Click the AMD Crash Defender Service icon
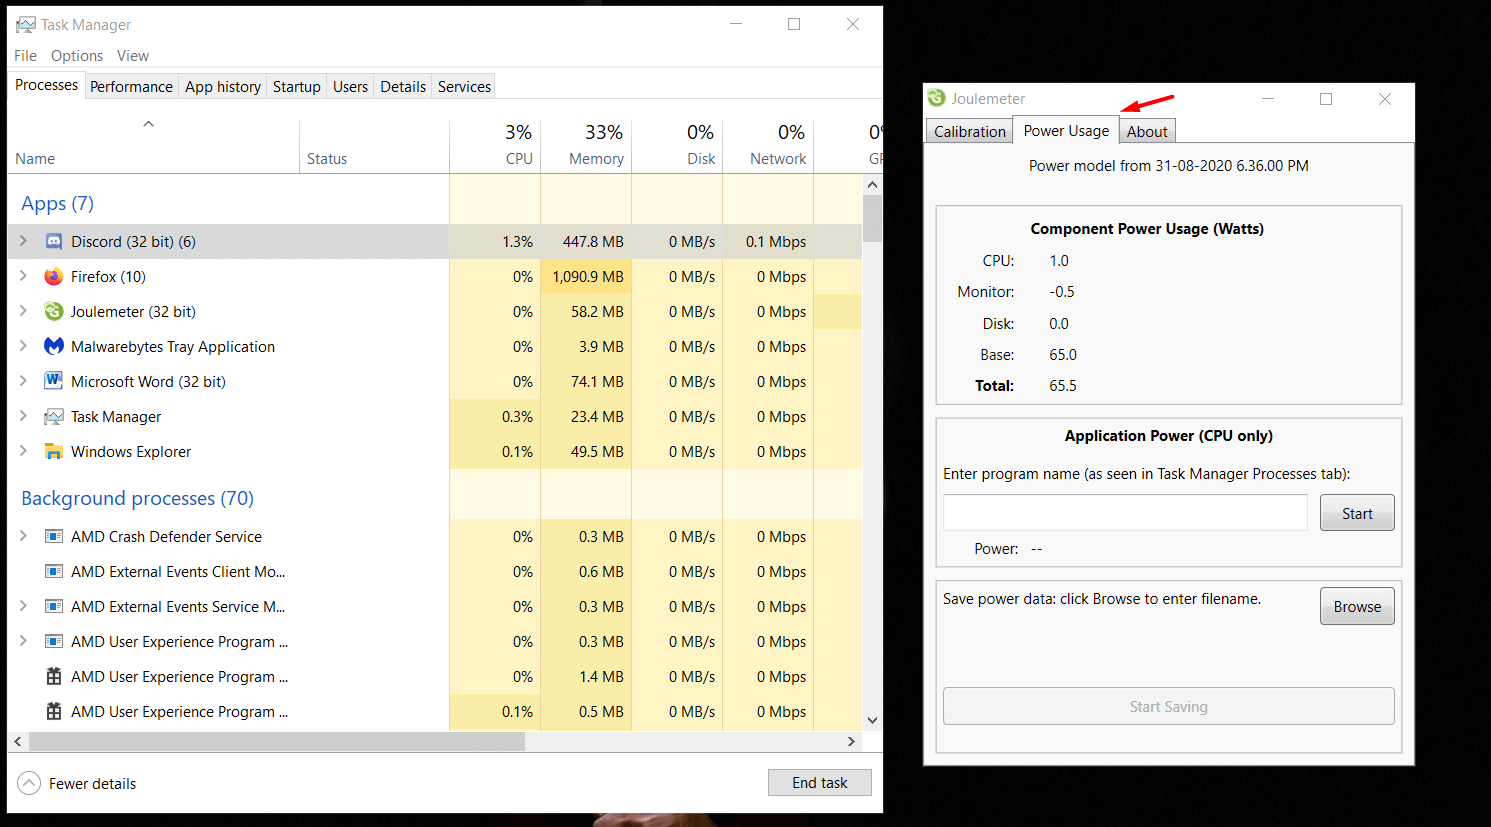 click(x=54, y=537)
